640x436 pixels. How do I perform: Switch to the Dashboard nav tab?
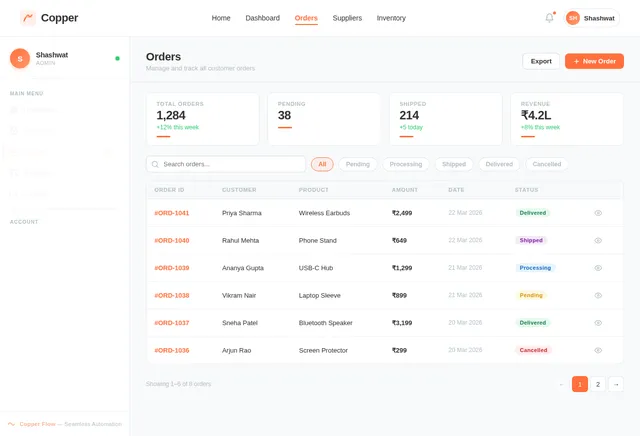262,18
